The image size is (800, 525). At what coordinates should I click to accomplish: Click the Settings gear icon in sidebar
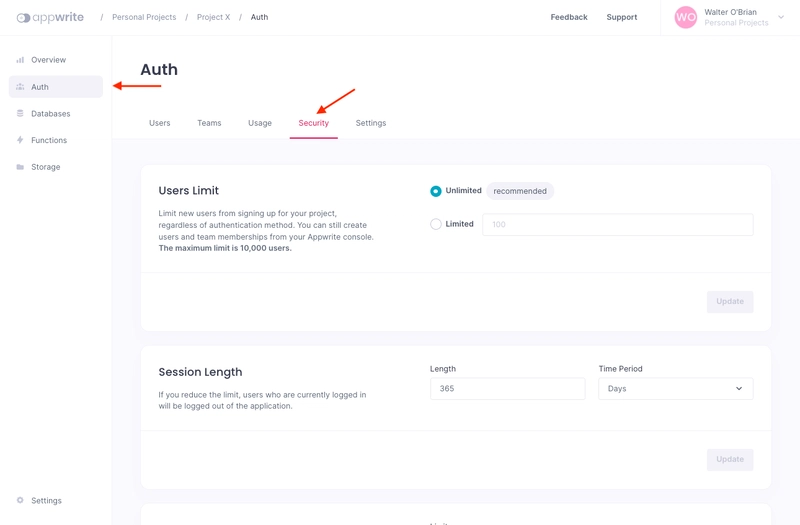coord(20,500)
